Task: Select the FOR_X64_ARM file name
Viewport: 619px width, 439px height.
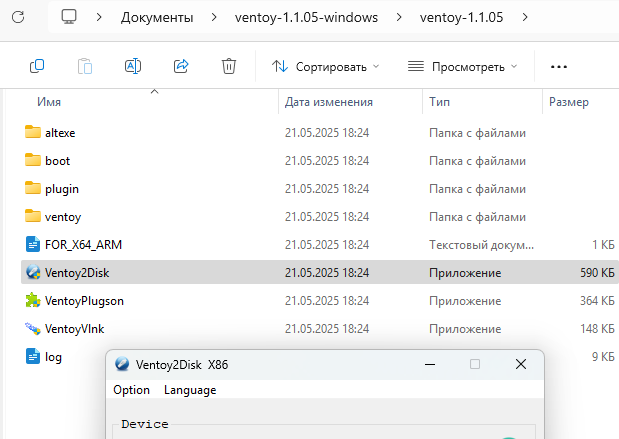Action: click(x=83, y=245)
